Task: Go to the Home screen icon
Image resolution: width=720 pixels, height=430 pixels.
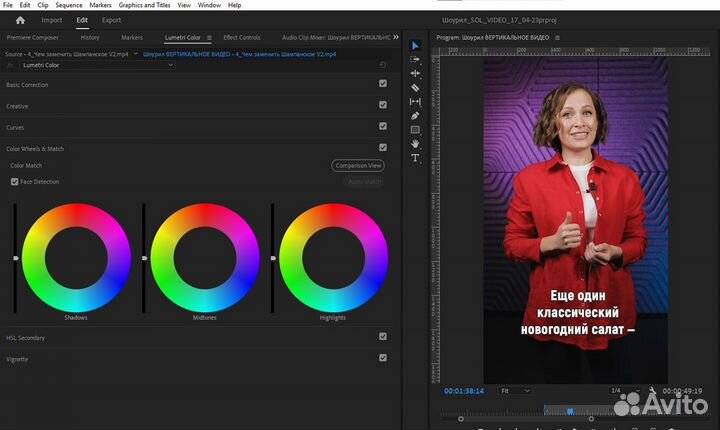Action: (x=19, y=20)
